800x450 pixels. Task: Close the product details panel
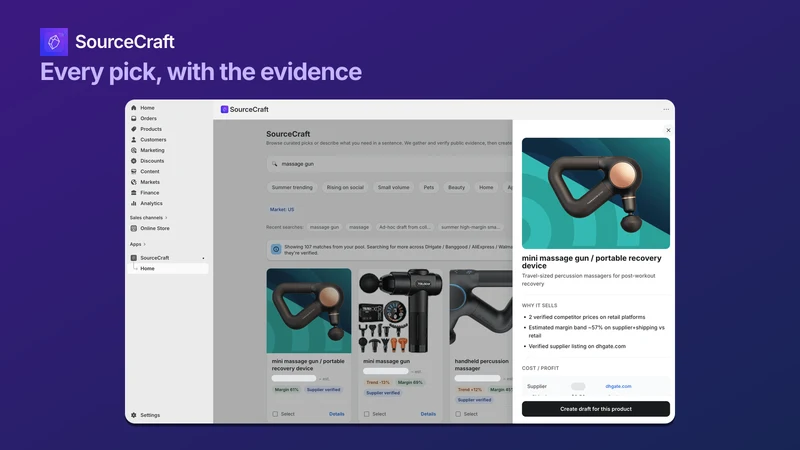(x=668, y=130)
